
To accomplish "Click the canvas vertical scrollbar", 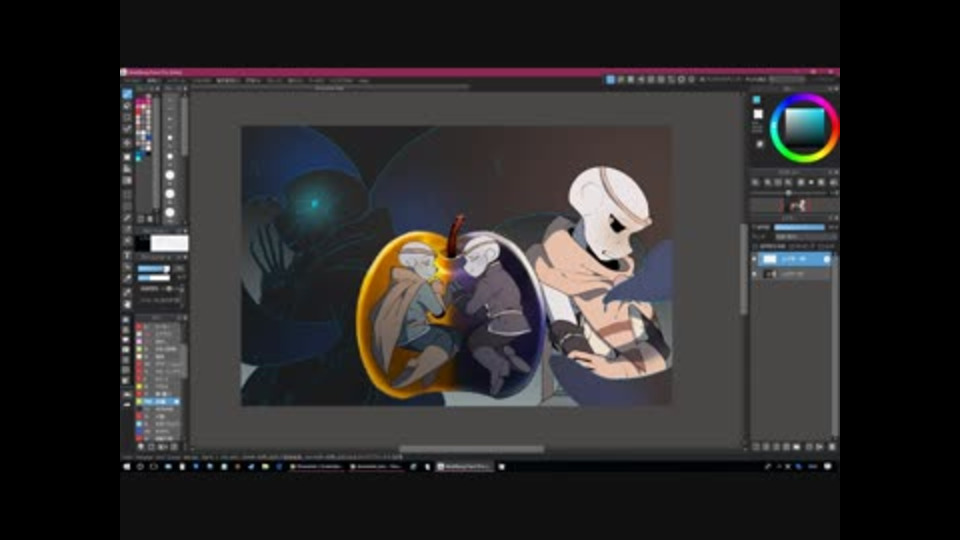I will coord(744,269).
